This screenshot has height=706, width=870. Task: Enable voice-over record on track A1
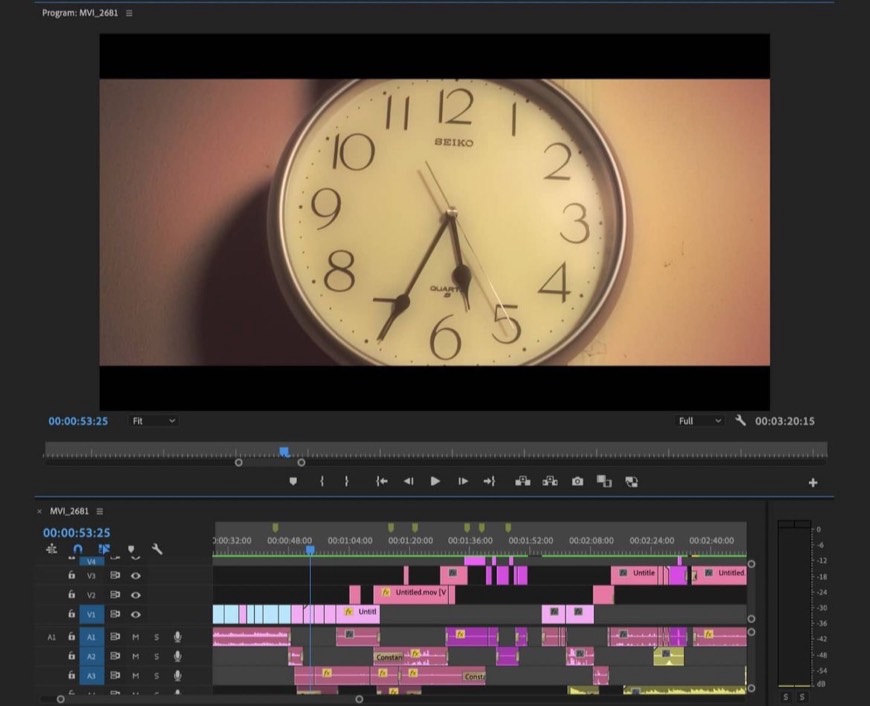coord(178,637)
